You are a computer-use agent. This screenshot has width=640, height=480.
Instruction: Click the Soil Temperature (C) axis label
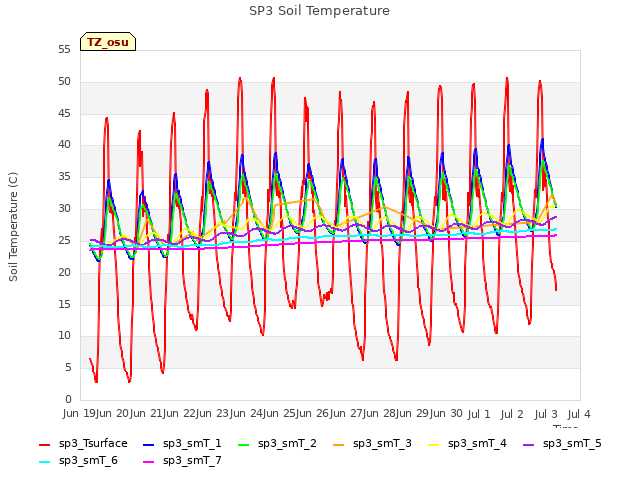[13, 227]
